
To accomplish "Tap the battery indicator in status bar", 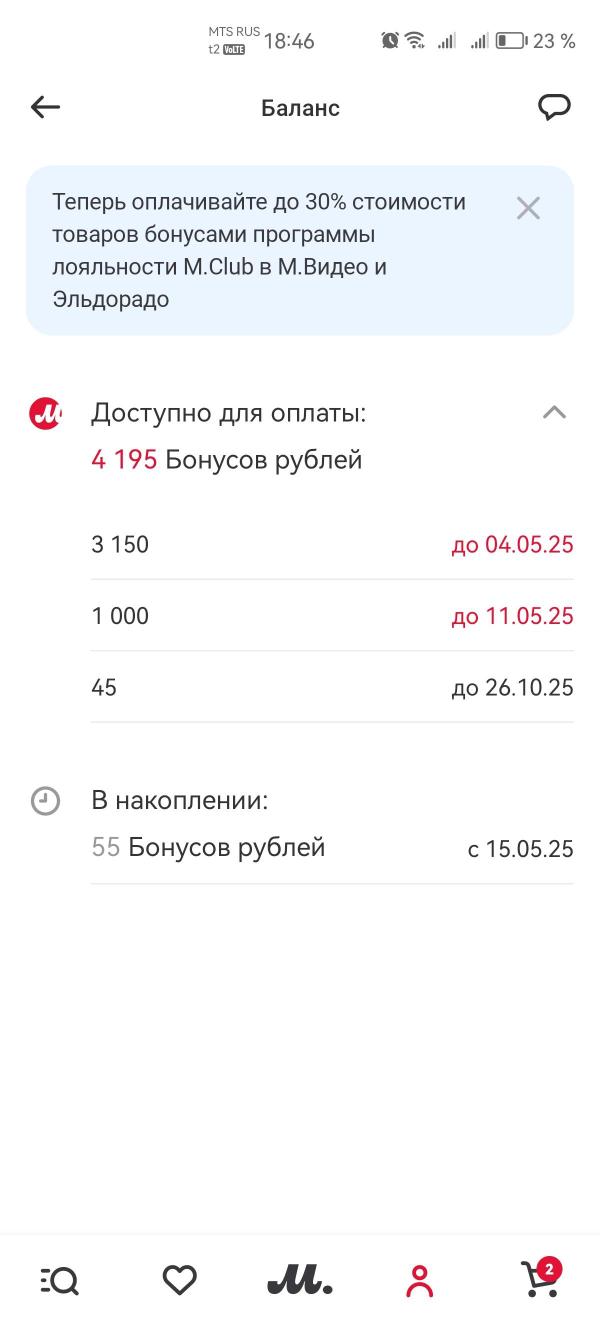I will point(511,41).
